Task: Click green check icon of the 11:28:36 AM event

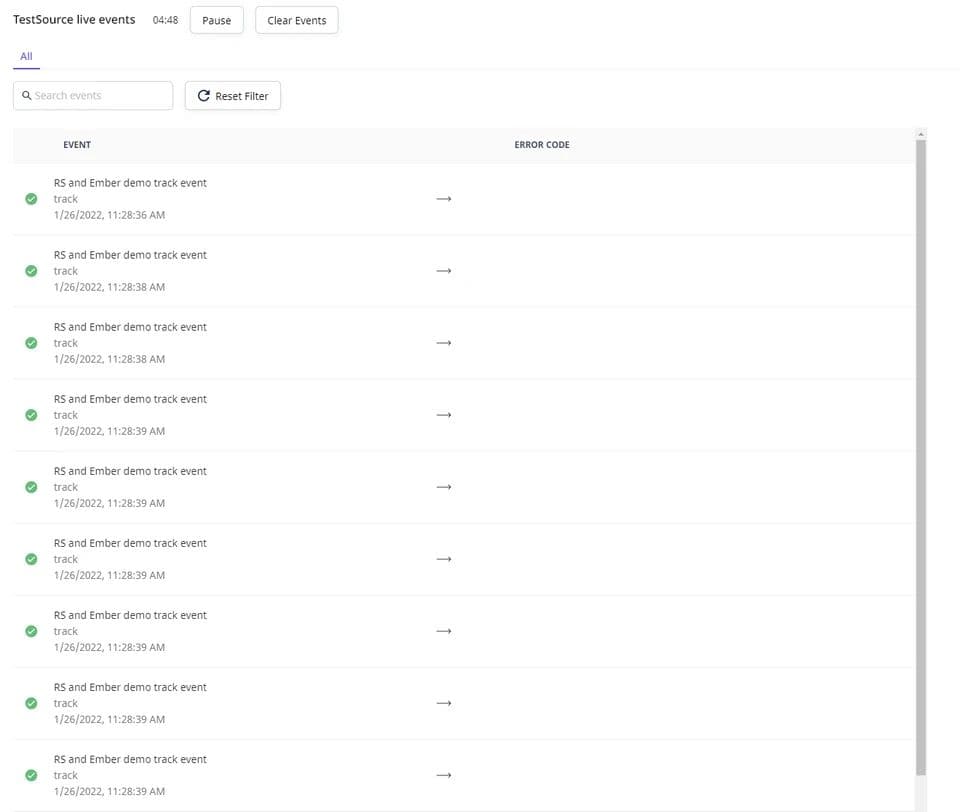Action: pos(31,199)
